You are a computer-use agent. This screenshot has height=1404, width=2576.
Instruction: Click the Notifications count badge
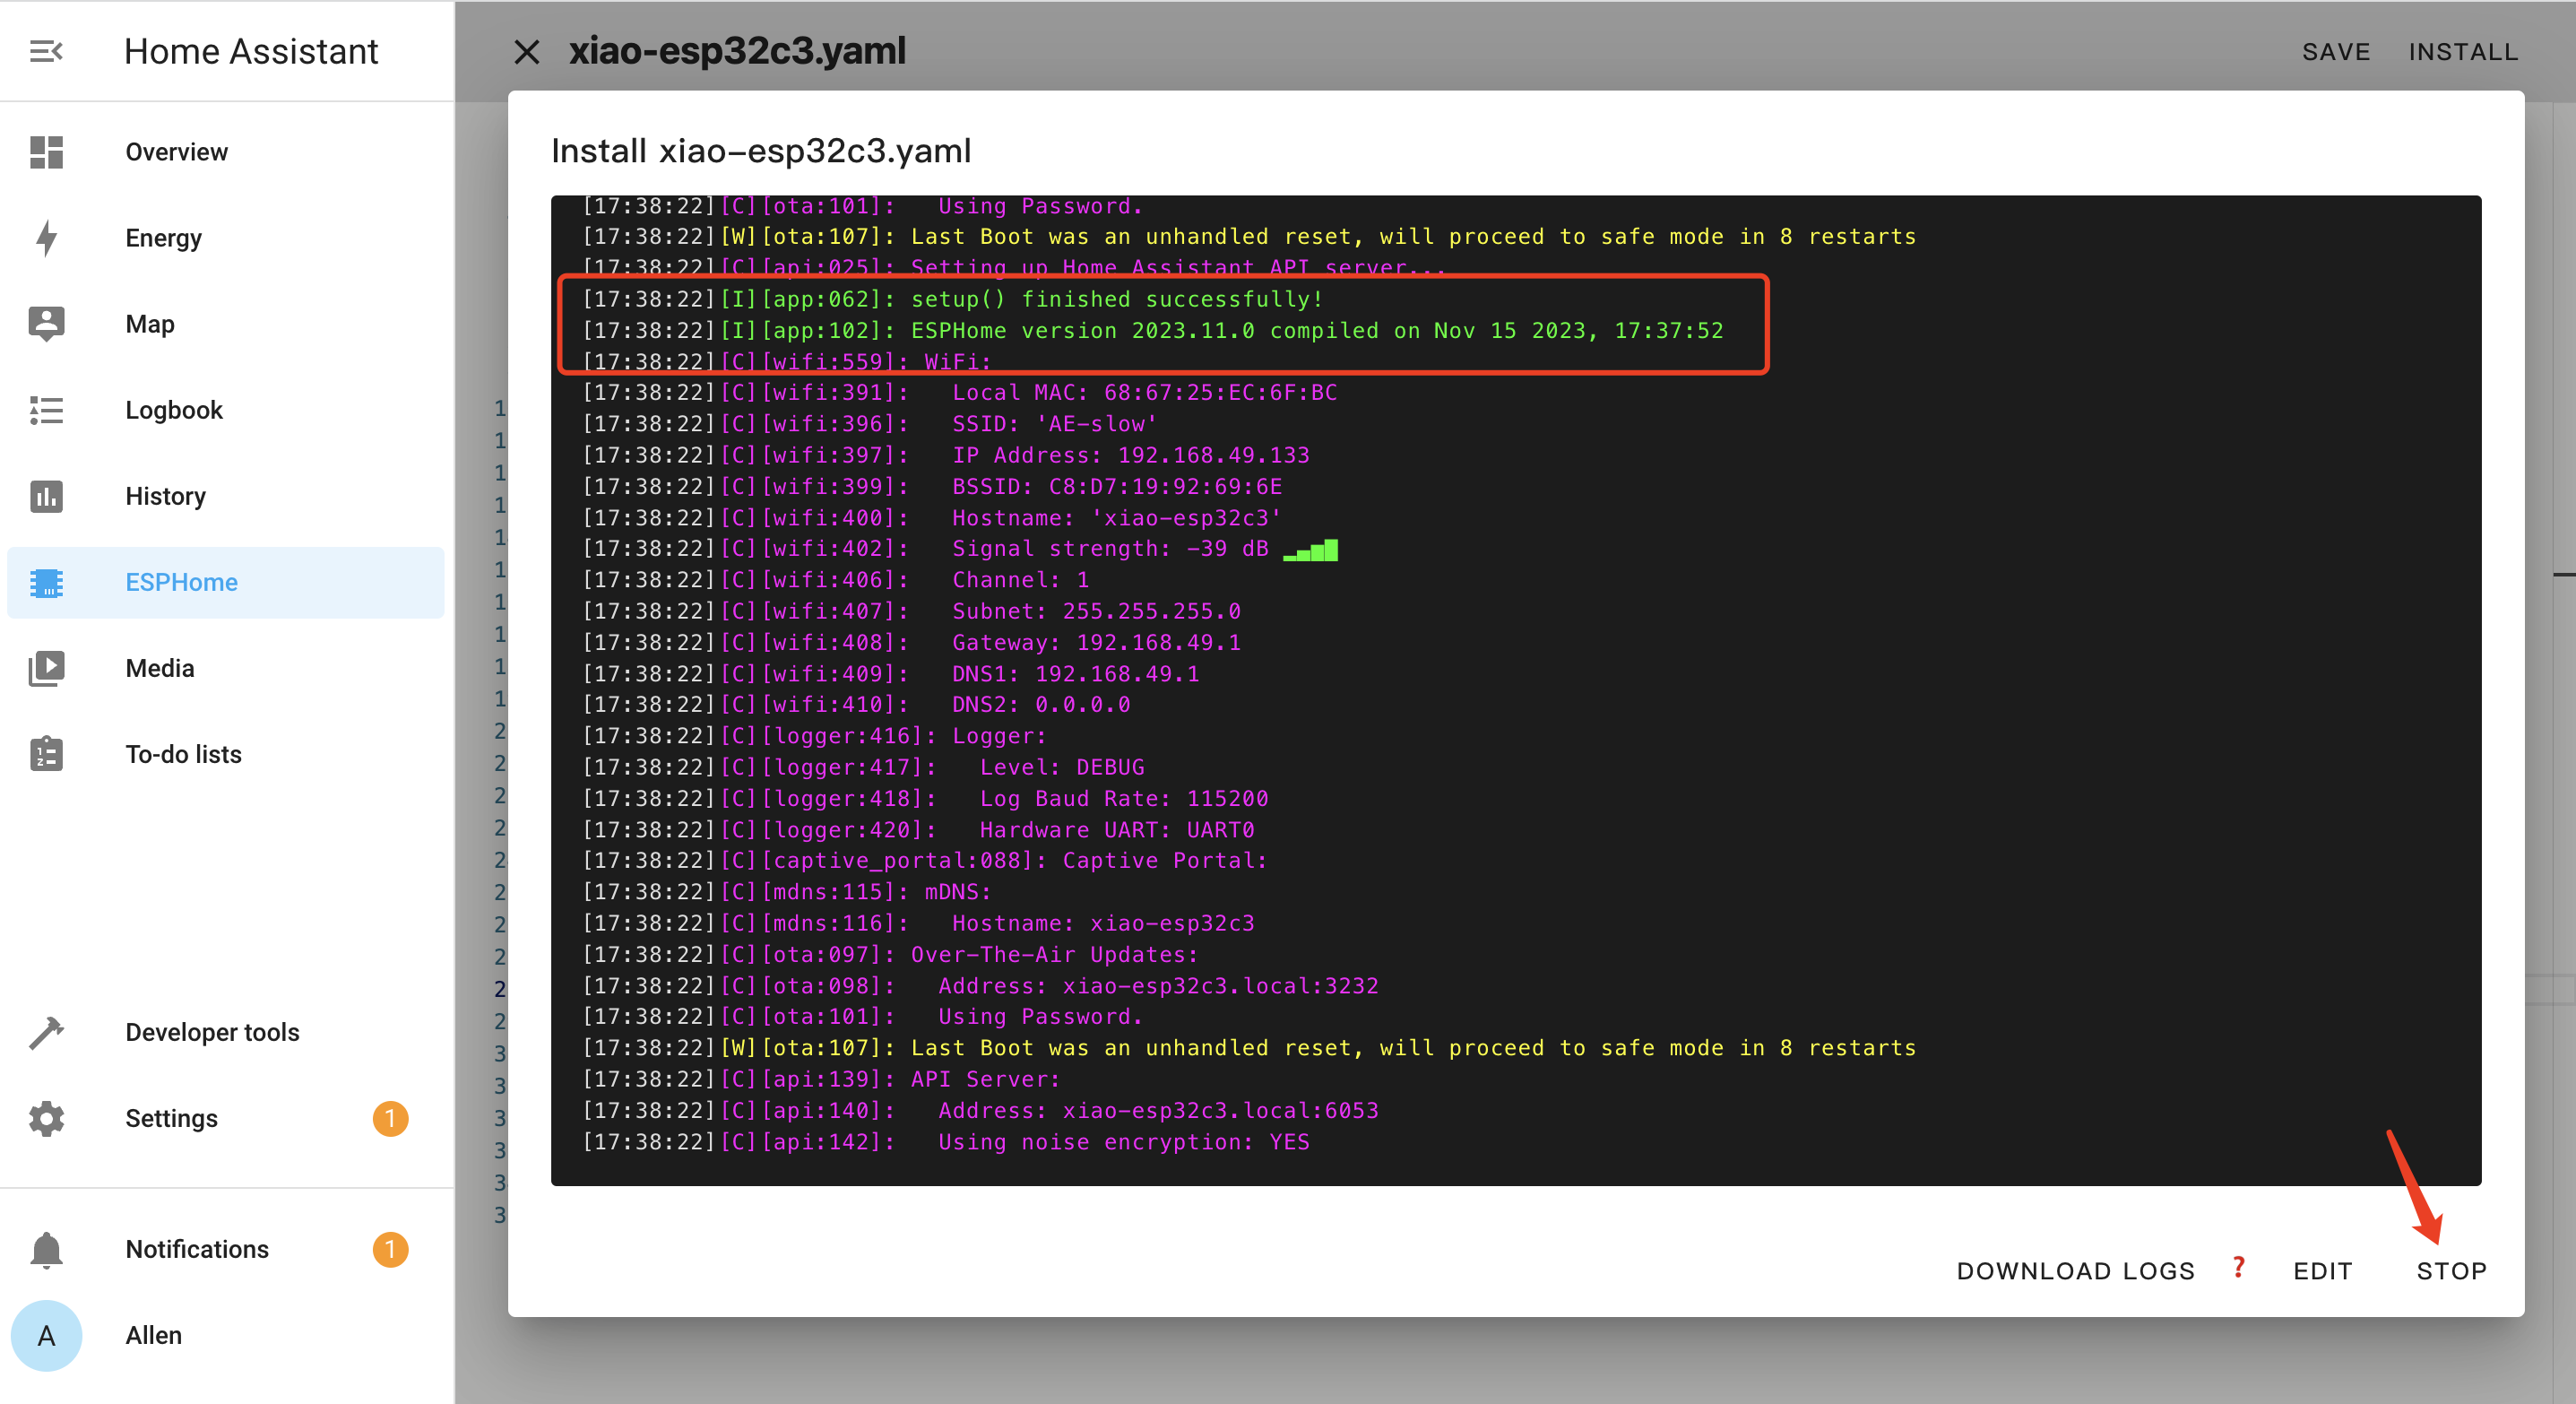(390, 1249)
